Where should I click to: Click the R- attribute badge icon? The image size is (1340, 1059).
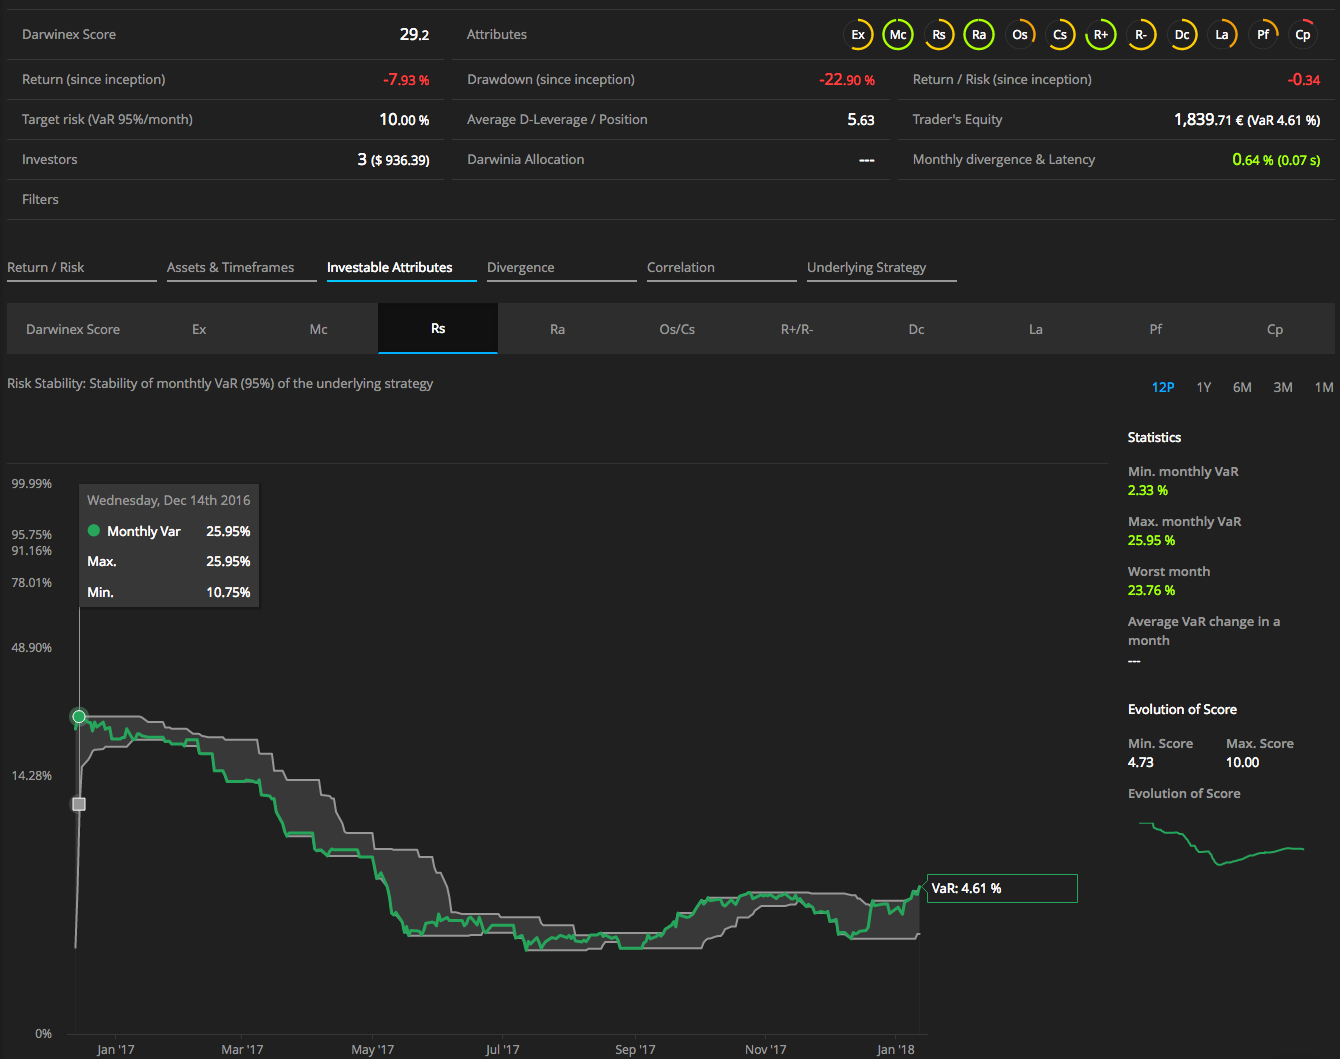point(1141,34)
